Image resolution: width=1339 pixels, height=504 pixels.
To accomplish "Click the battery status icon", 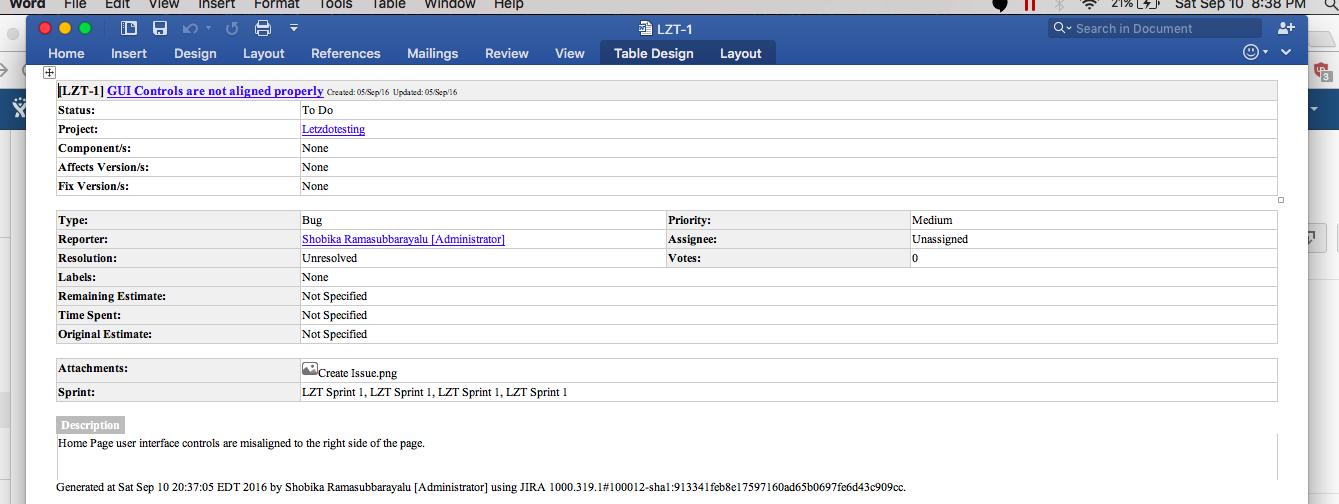I will coord(1149,5).
